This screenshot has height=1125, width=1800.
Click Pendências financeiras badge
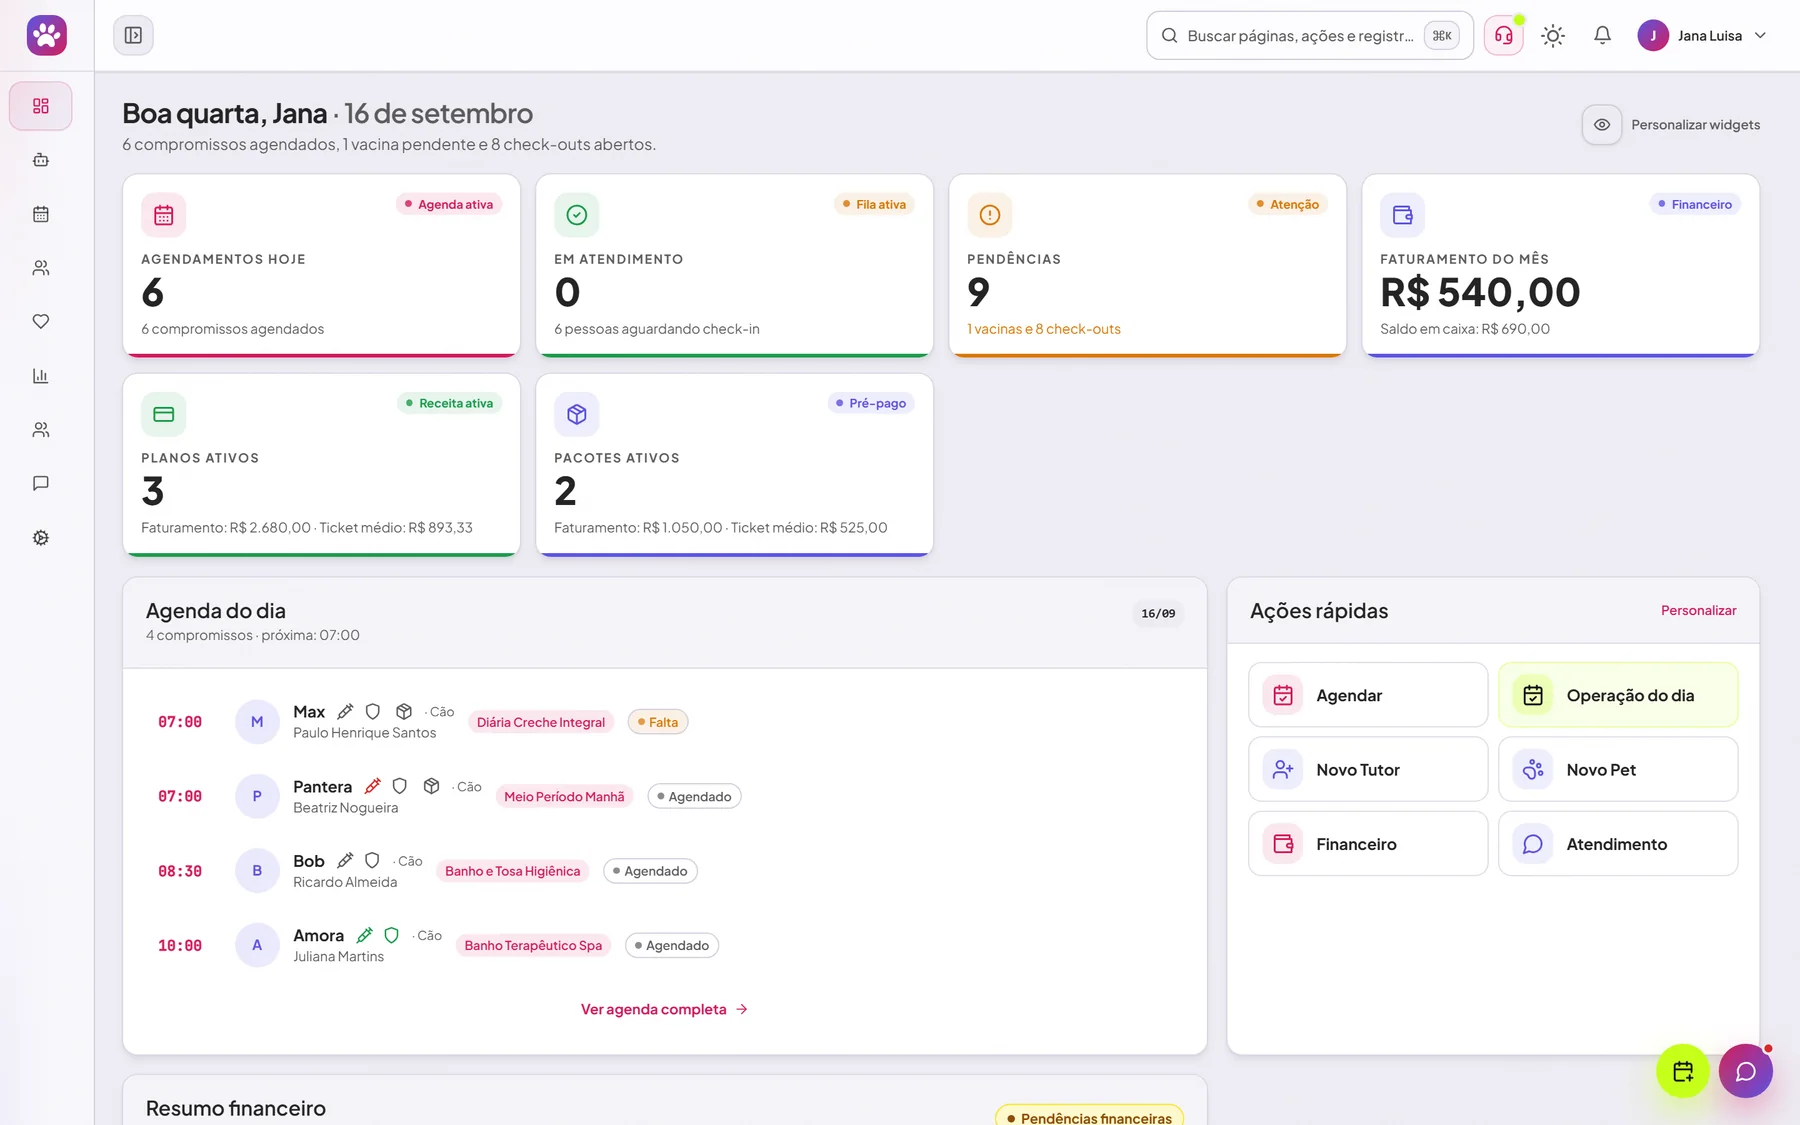pyautogui.click(x=1089, y=1117)
